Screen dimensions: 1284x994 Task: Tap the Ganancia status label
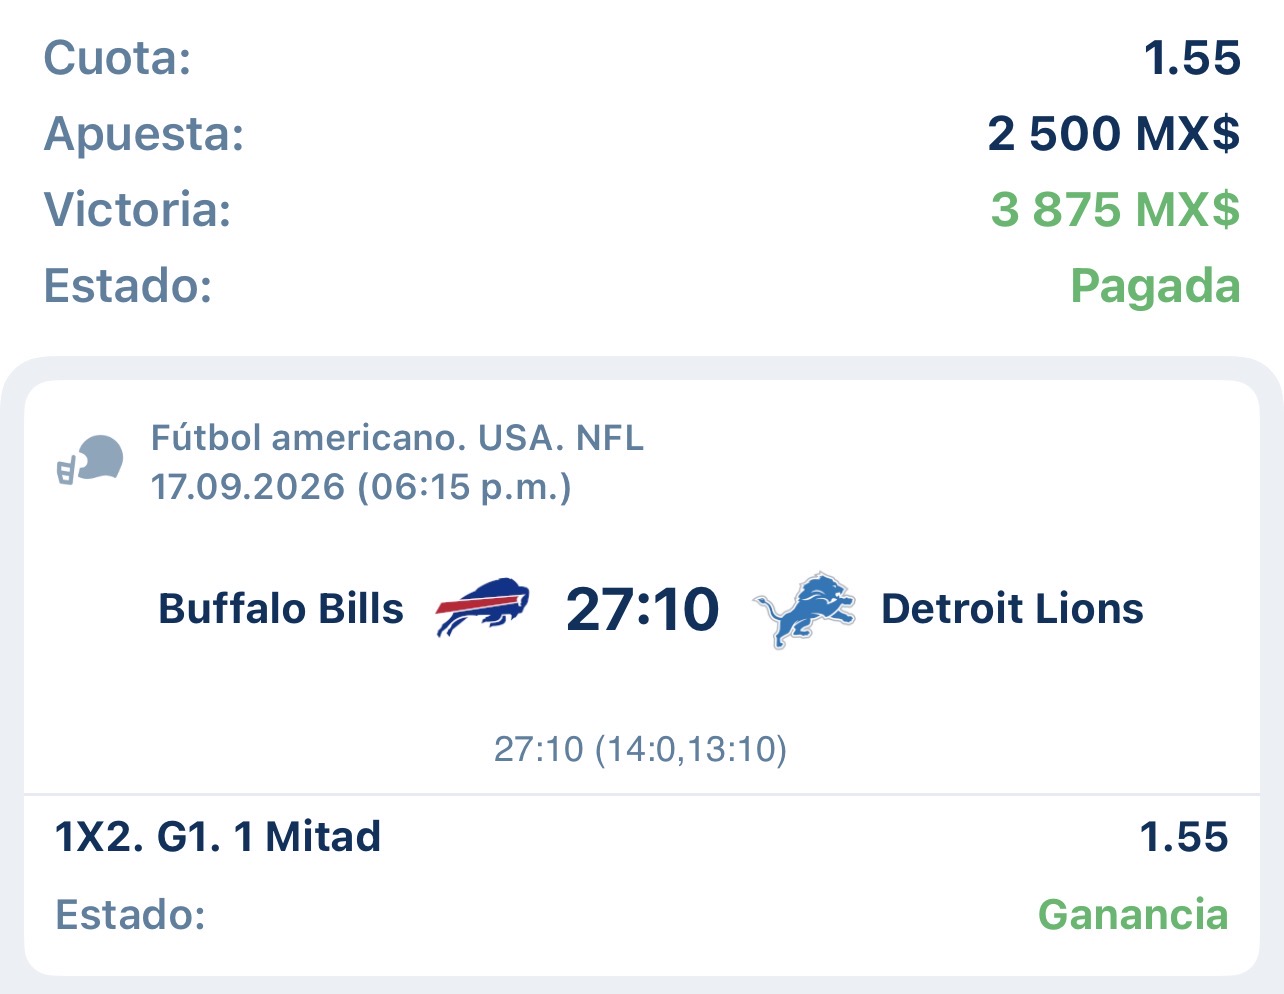tap(1133, 915)
